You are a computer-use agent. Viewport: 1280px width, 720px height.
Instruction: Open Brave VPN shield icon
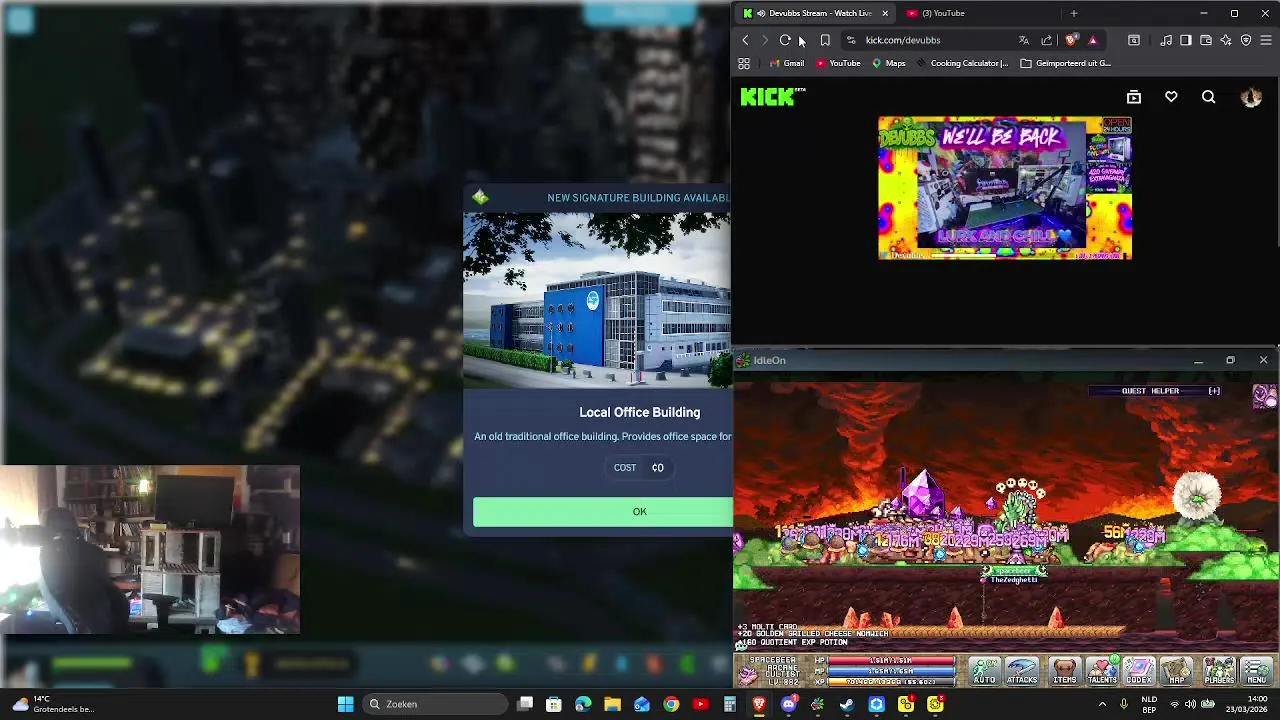click(1246, 40)
